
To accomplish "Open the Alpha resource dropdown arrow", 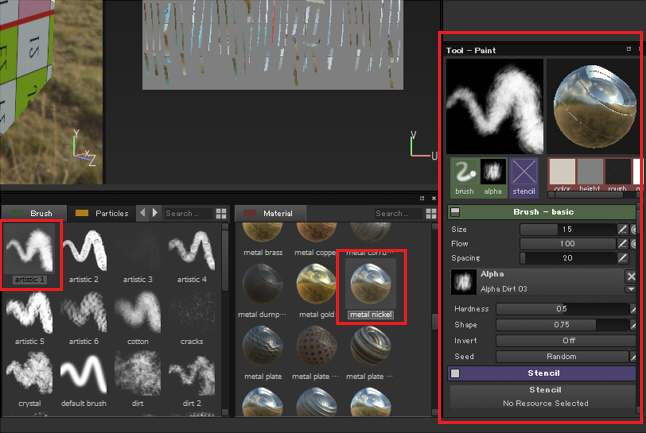I will 631,289.
